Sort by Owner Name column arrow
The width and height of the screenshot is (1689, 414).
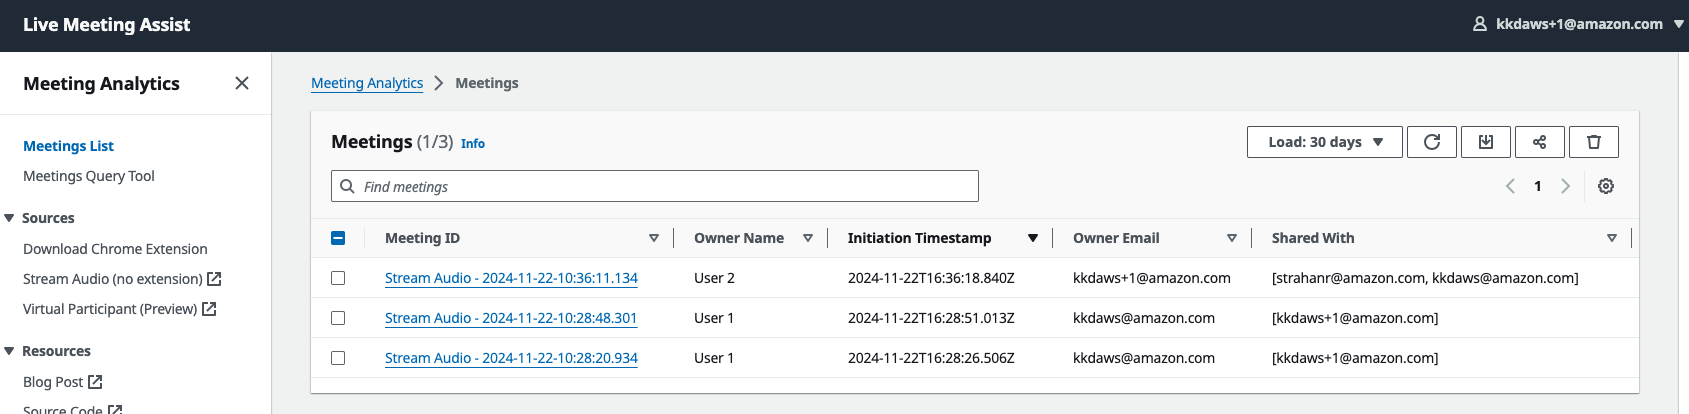tap(807, 238)
